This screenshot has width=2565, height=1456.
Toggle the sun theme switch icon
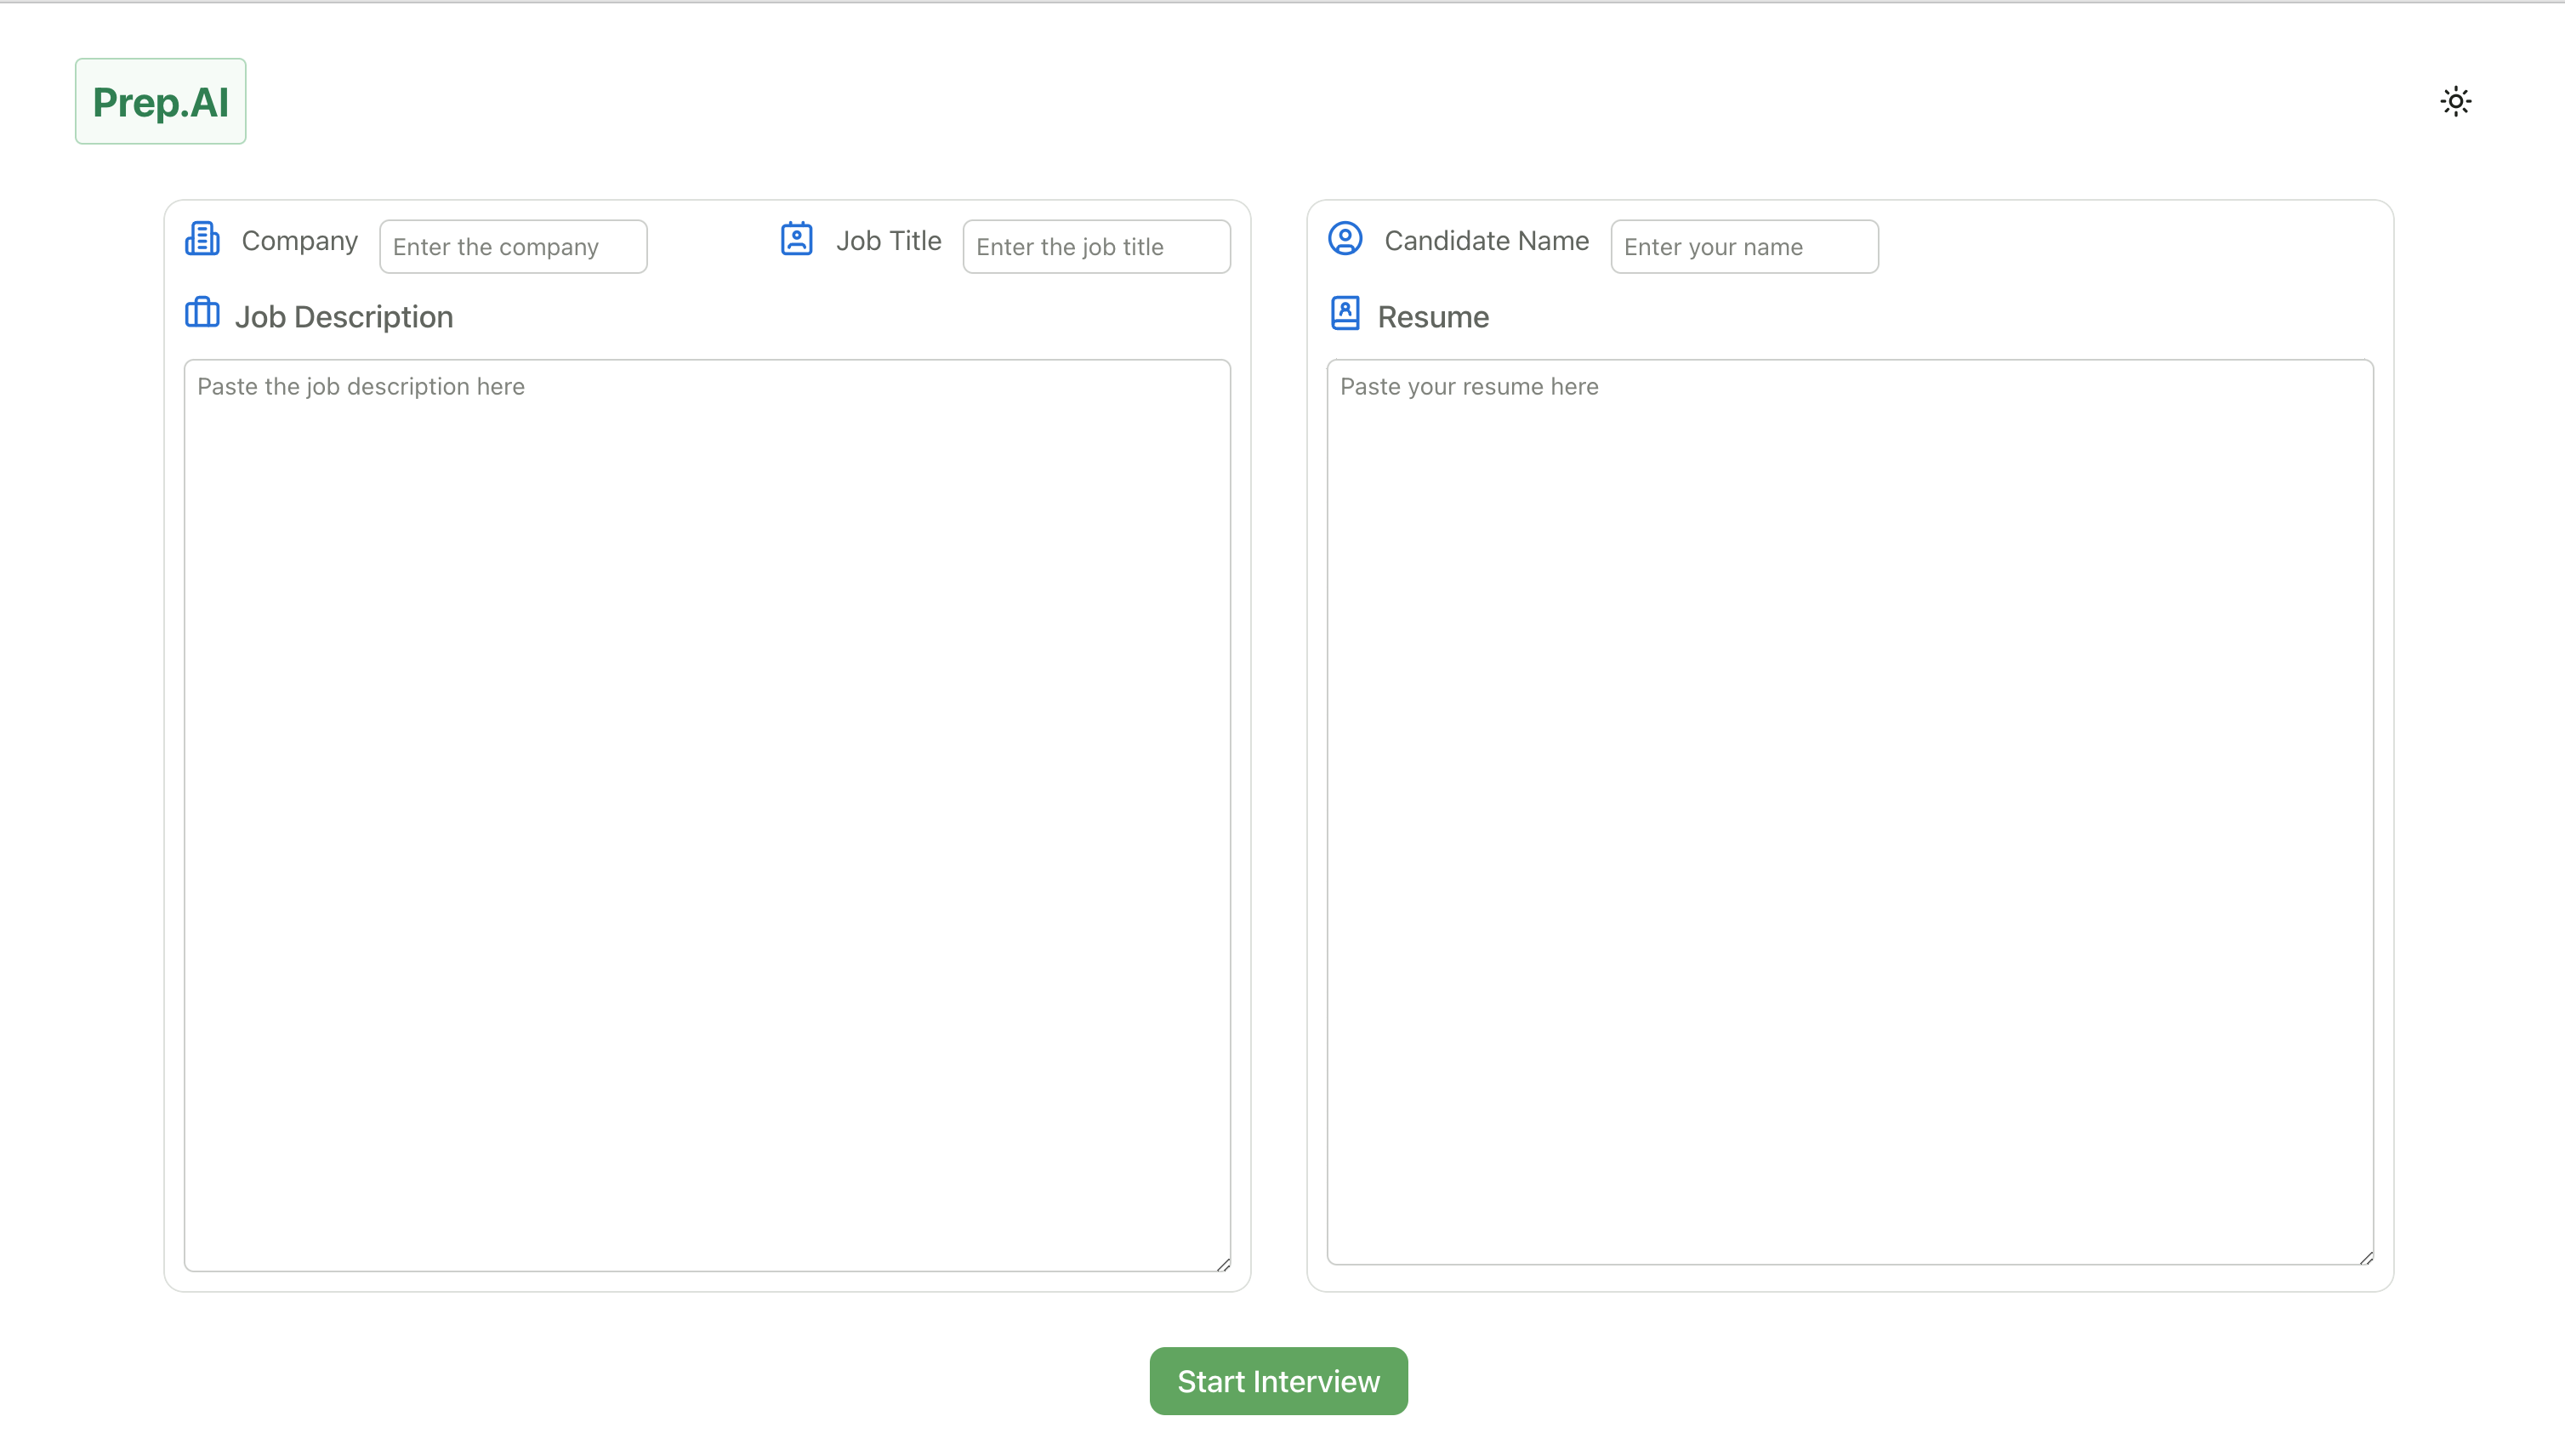coord(2455,101)
